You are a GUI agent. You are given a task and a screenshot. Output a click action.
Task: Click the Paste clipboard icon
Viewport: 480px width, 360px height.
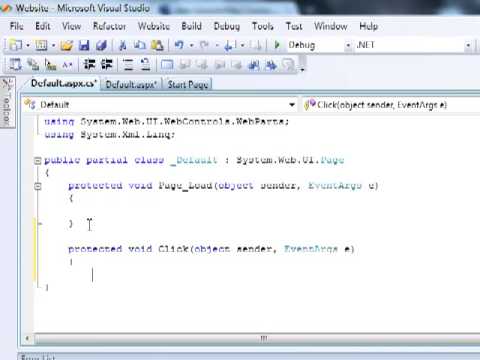click(157, 45)
